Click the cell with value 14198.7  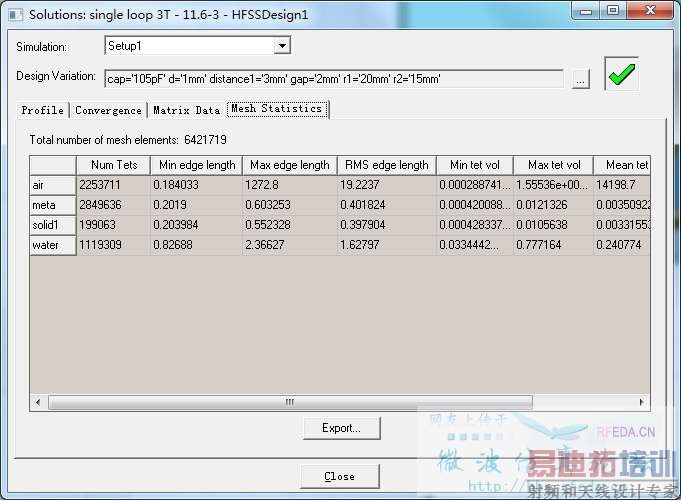(x=622, y=185)
